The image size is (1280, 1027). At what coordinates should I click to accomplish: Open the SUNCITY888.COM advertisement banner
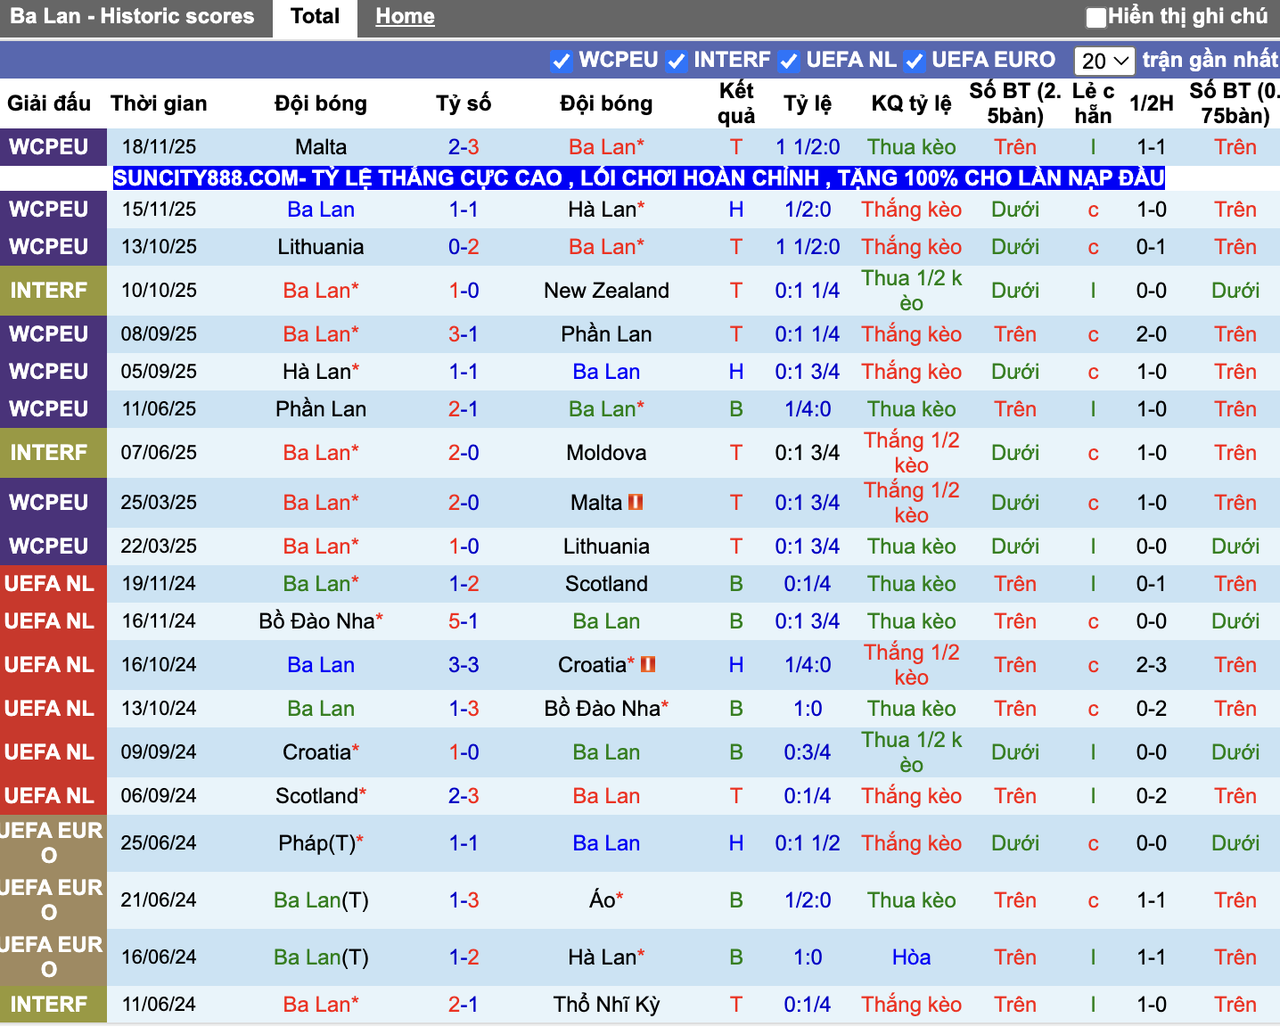click(x=639, y=178)
